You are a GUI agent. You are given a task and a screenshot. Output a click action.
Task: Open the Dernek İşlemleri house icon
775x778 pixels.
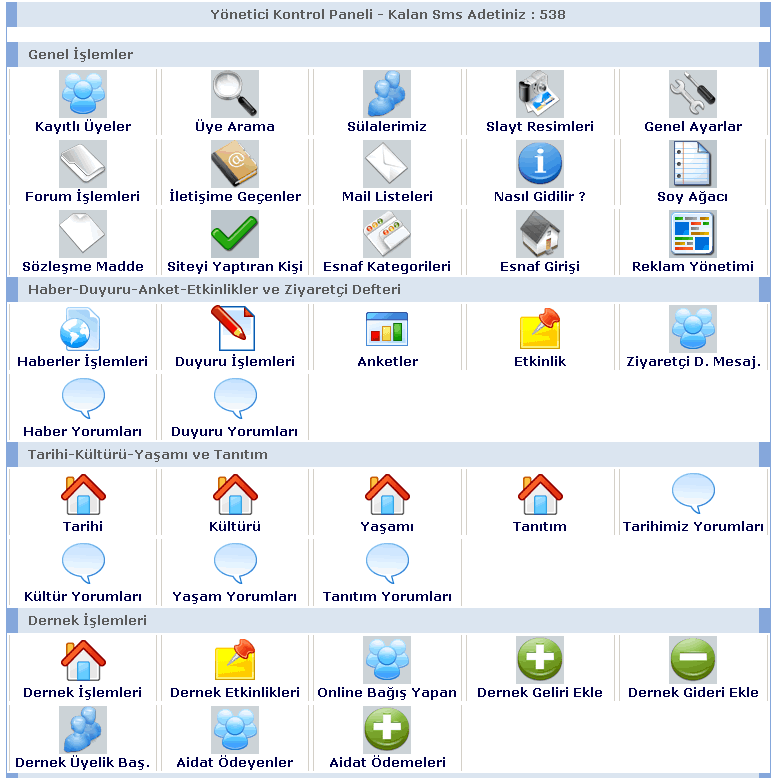click(x=83, y=660)
